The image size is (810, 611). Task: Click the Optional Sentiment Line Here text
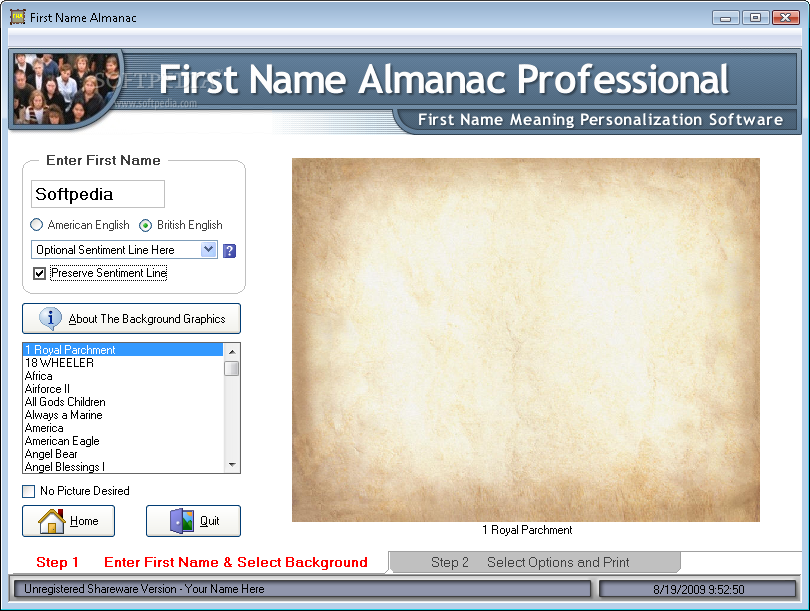105,250
